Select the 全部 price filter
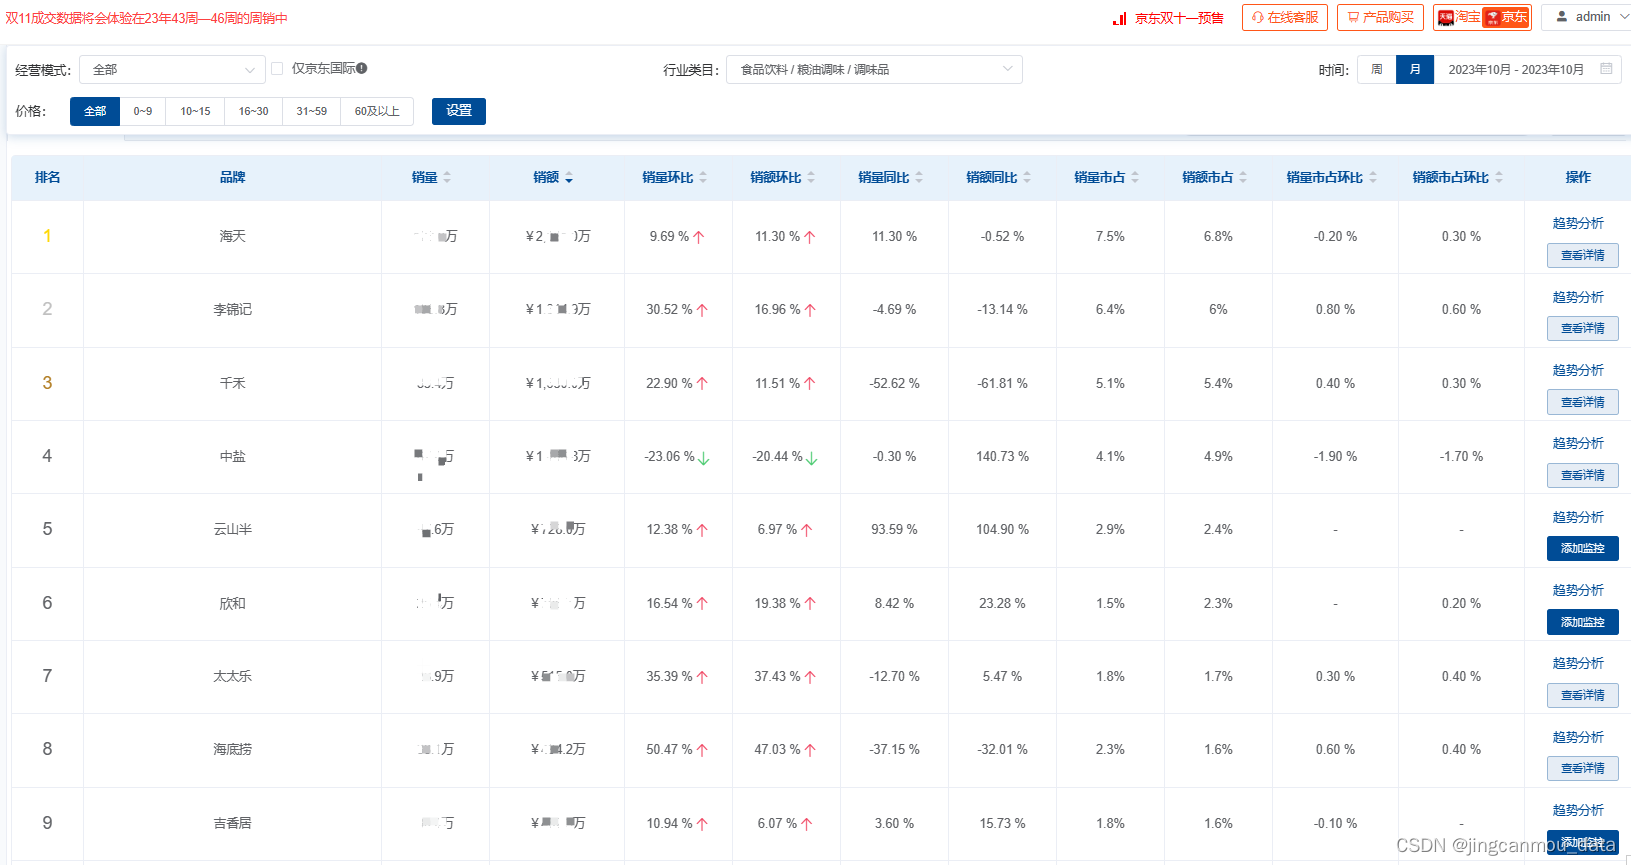Screen dimensions: 1631x865 (95, 111)
